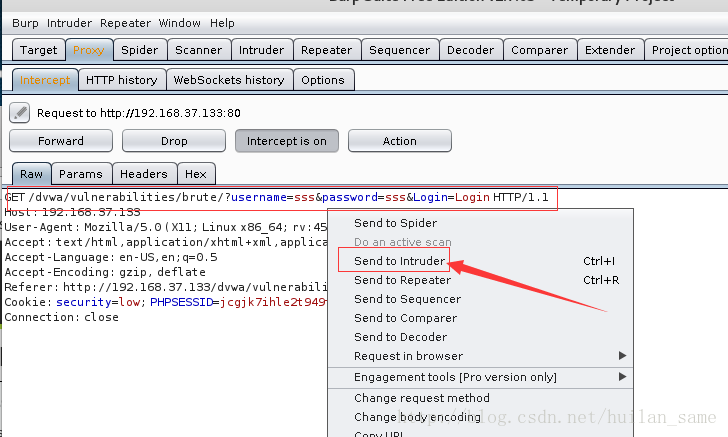The width and height of the screenshot is (728, 437).
Task: Open the WebSockets history sub-tab
Action: (229, 80)
